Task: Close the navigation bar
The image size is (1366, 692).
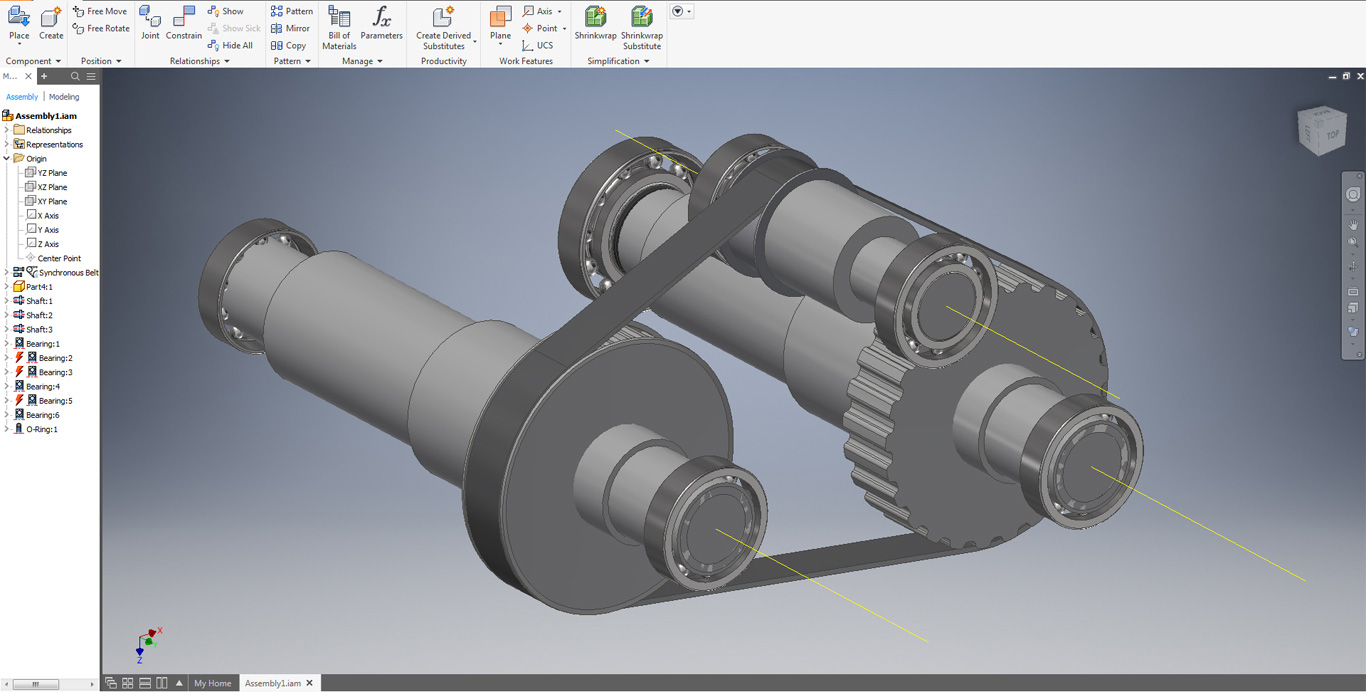Action: pyautogui.click(x=1357, y=177)
